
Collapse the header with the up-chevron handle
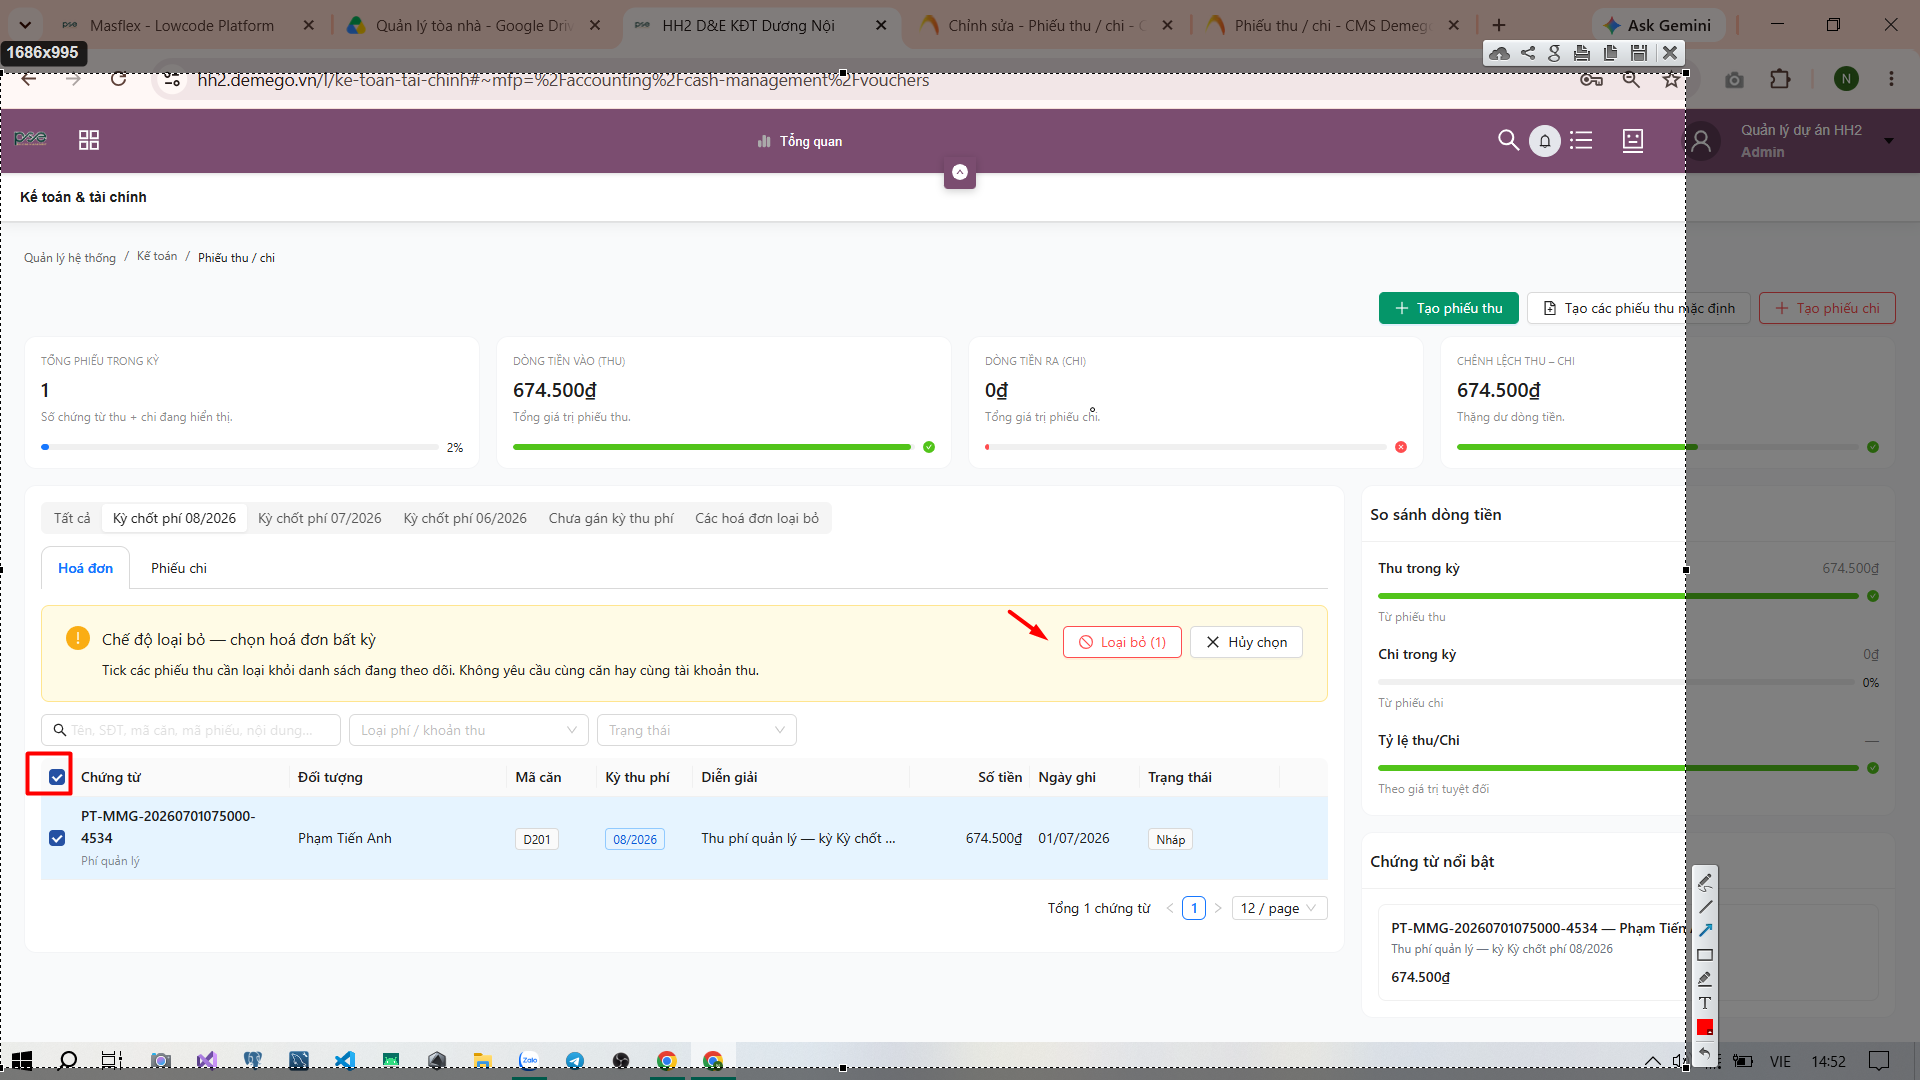point(960,172)
